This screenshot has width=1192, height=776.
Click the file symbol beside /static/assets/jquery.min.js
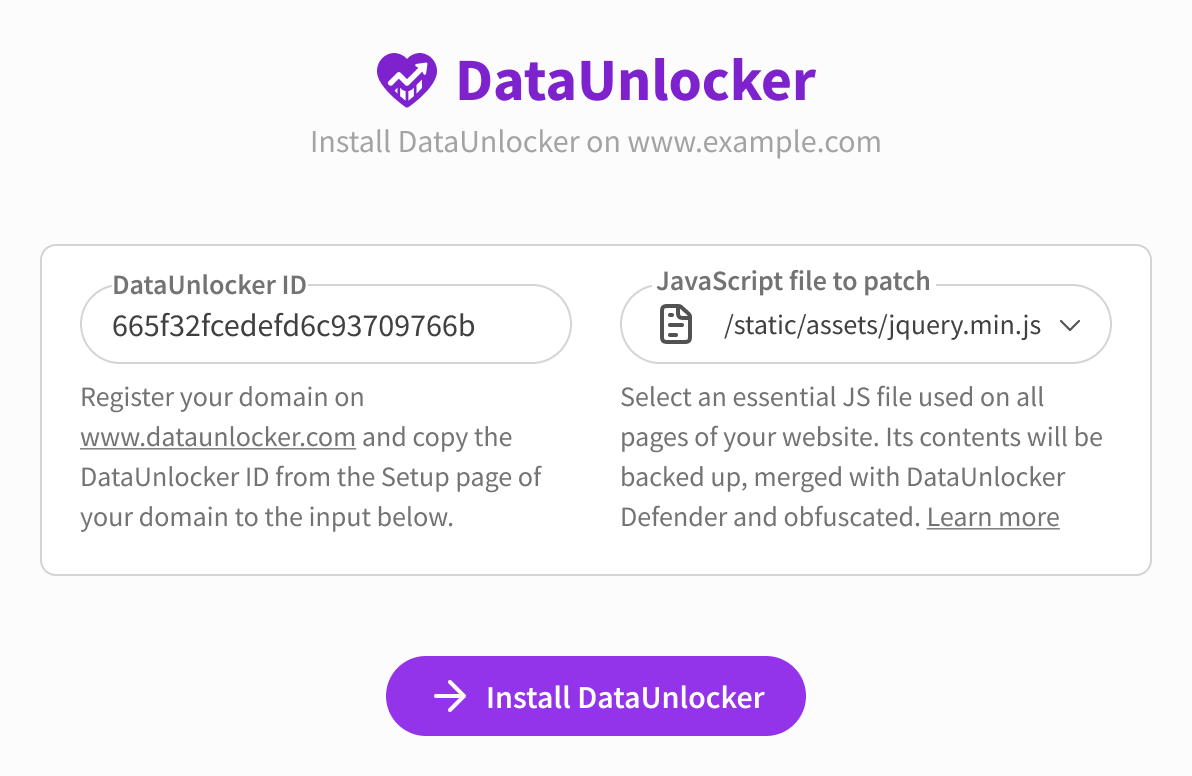(675, 324)
